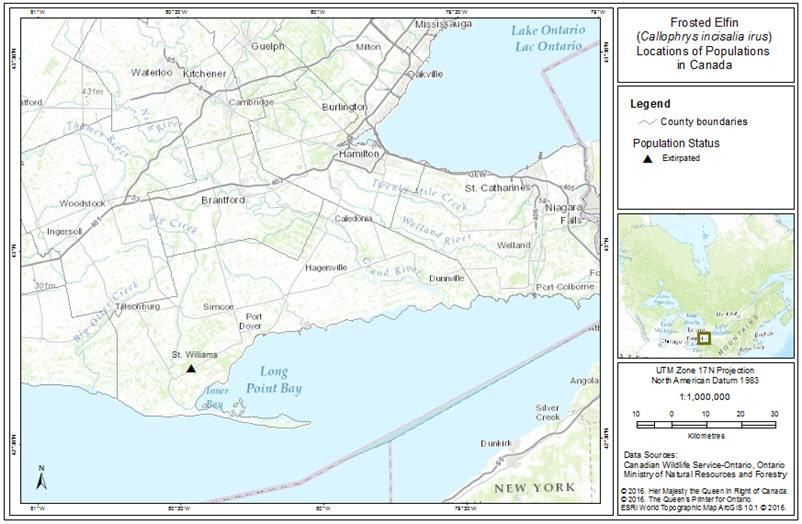Click the Extirpated triangle symbol in the legend
Screen dimensions: 802x524
647,159
